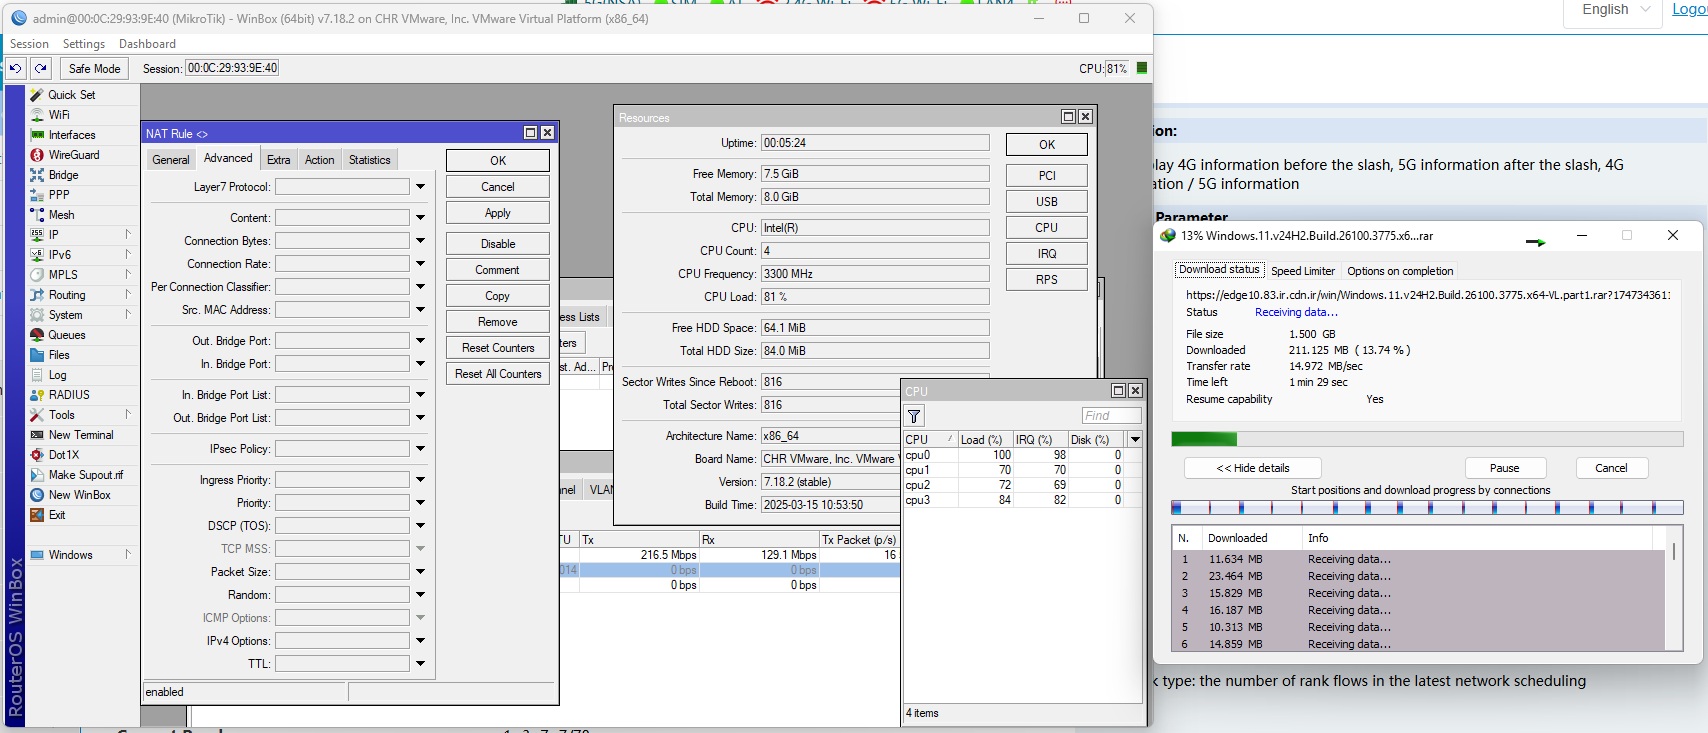
Task: Open Quick Set from the sidebar
Action: click(71, 95)
